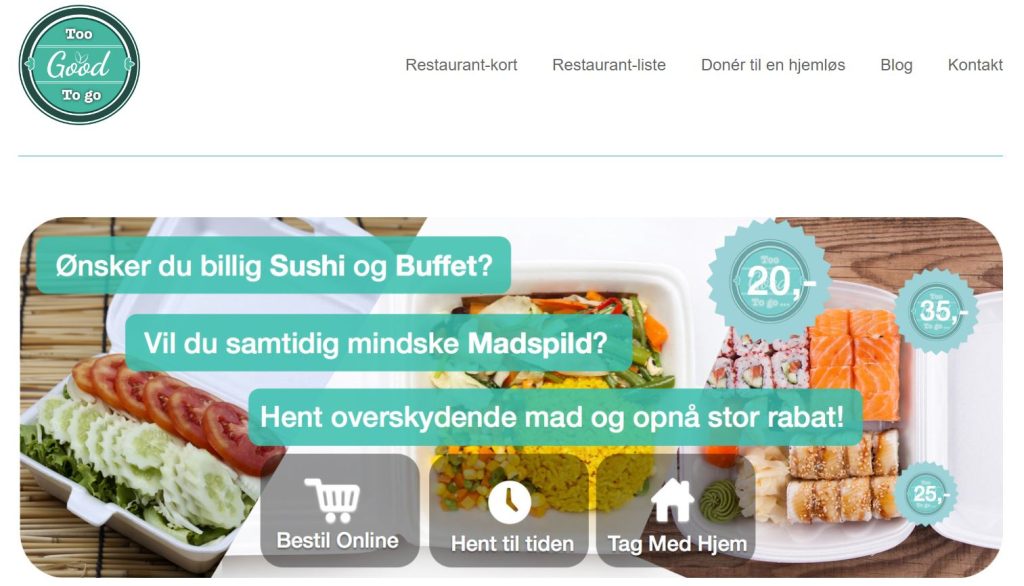Go to Donér til en hjemløs page
The height and width of the screenshot is (586, 1024).
point(773,65)
